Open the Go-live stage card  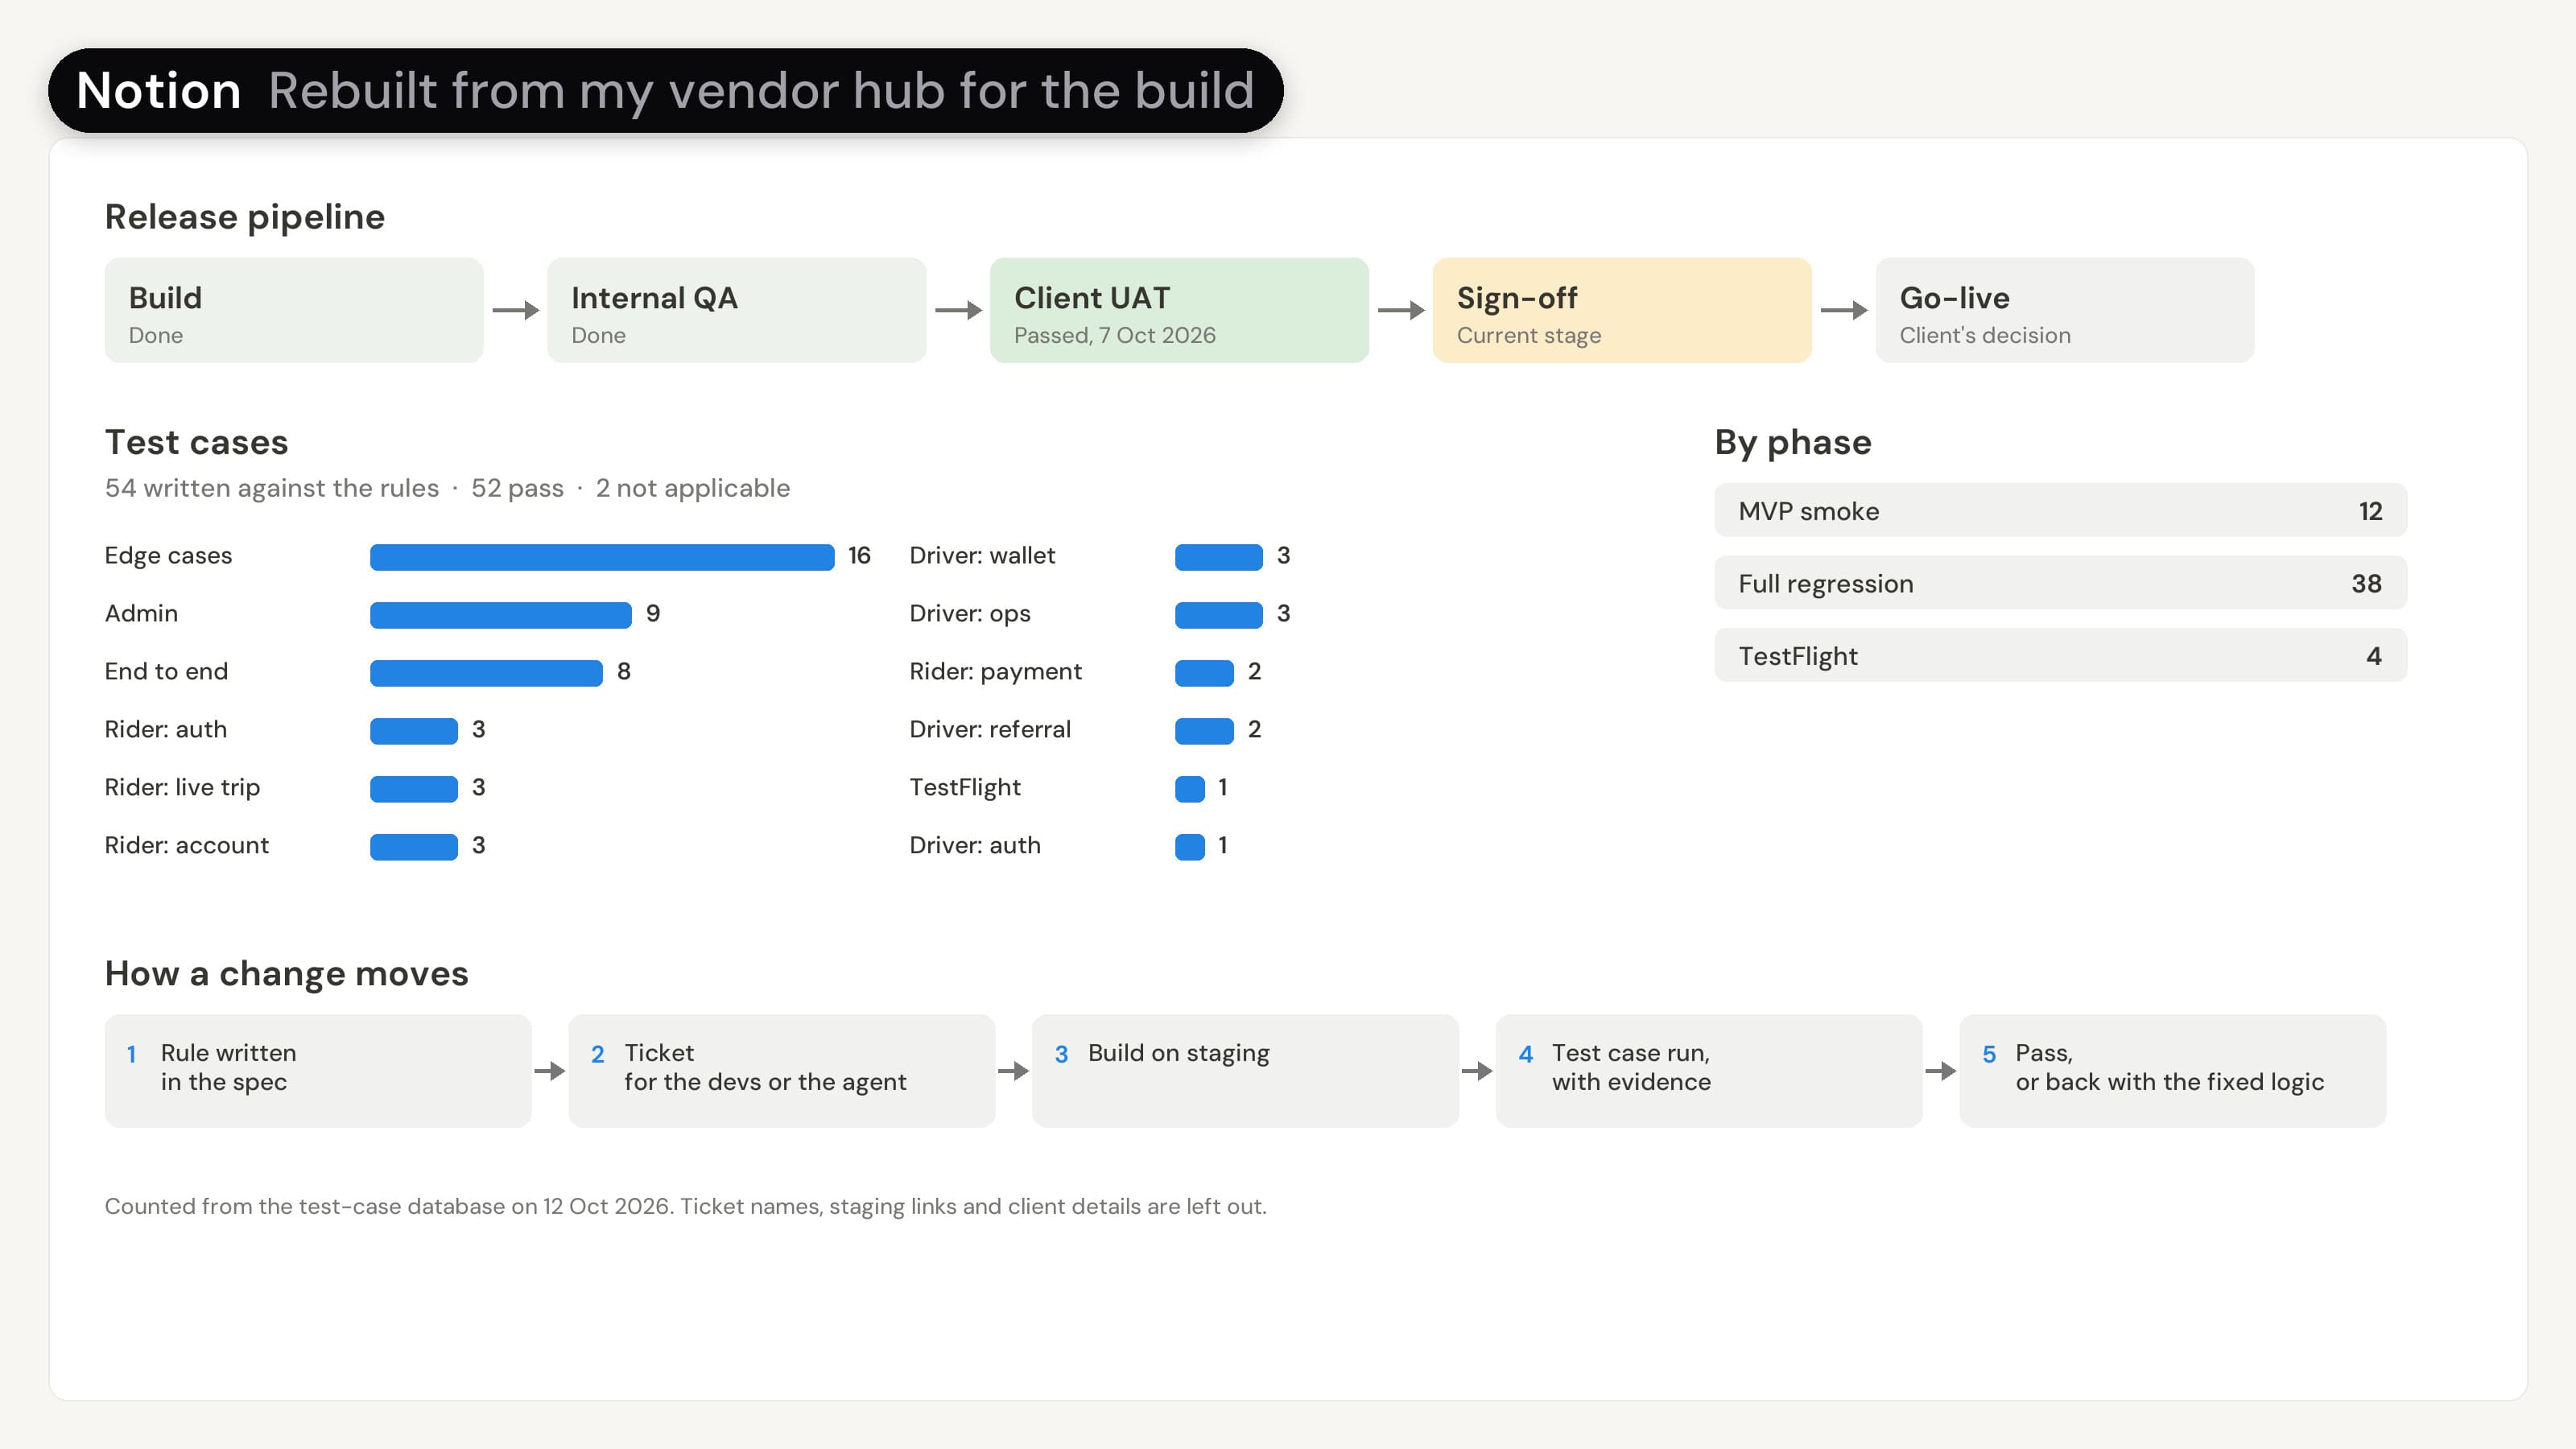point(2065,310)
